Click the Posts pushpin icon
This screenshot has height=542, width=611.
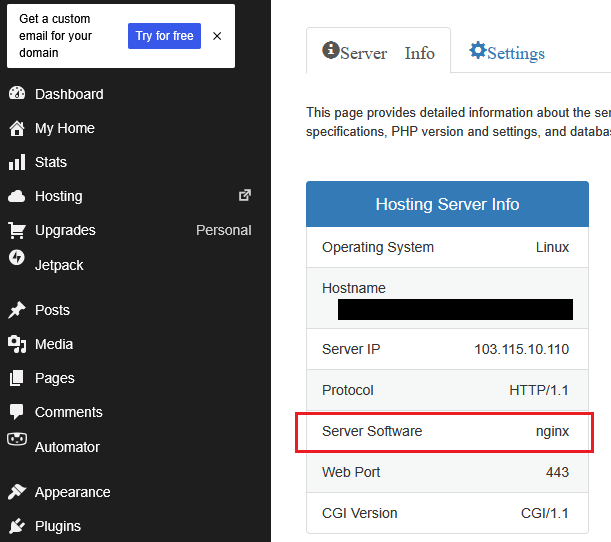[17, 310]
